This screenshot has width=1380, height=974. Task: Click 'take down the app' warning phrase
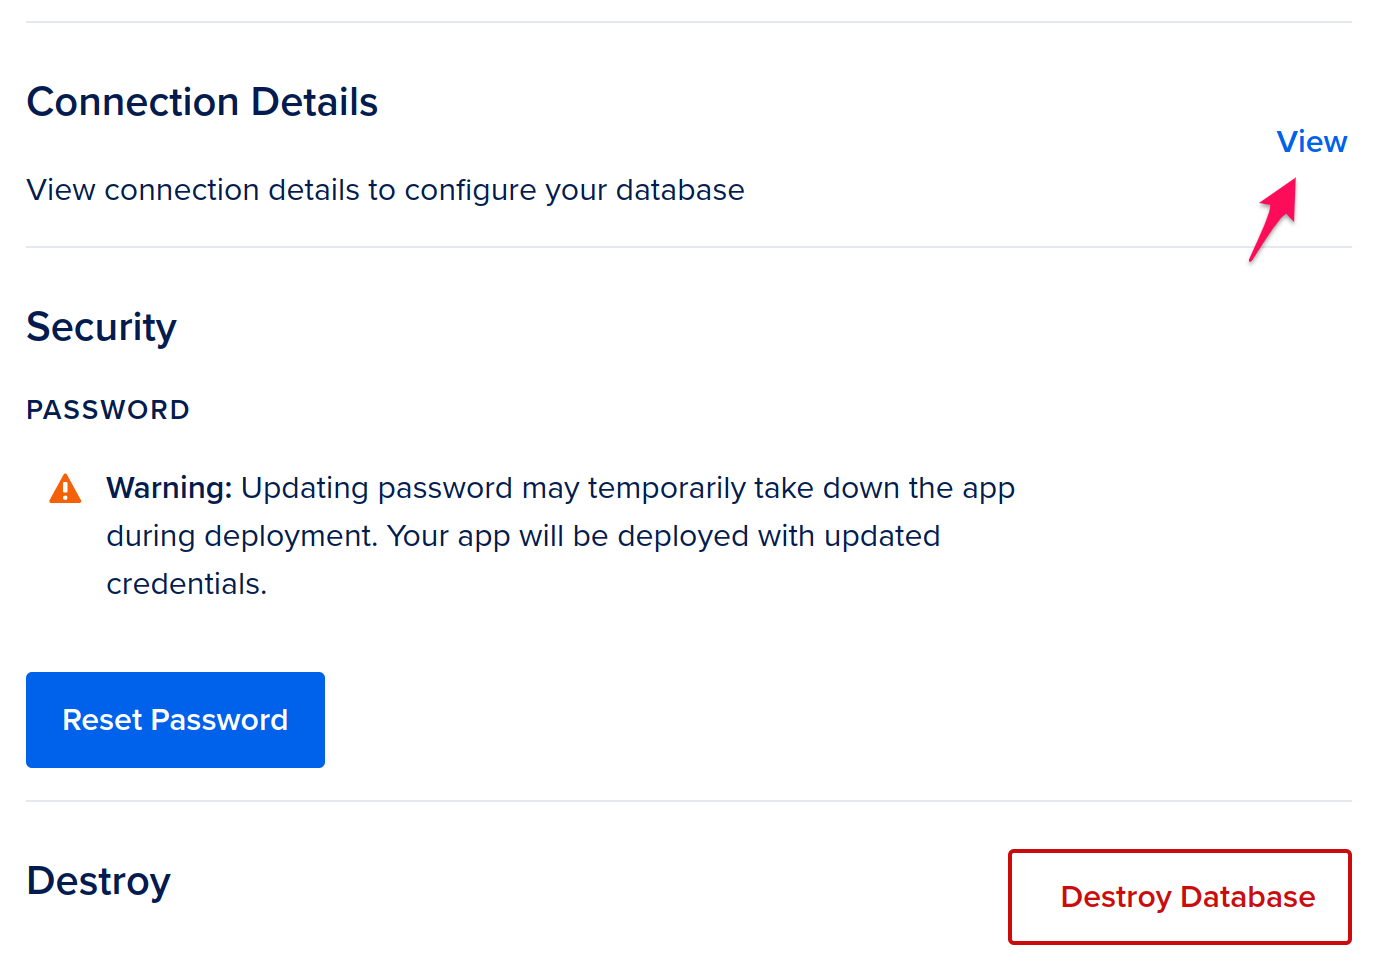885,488
